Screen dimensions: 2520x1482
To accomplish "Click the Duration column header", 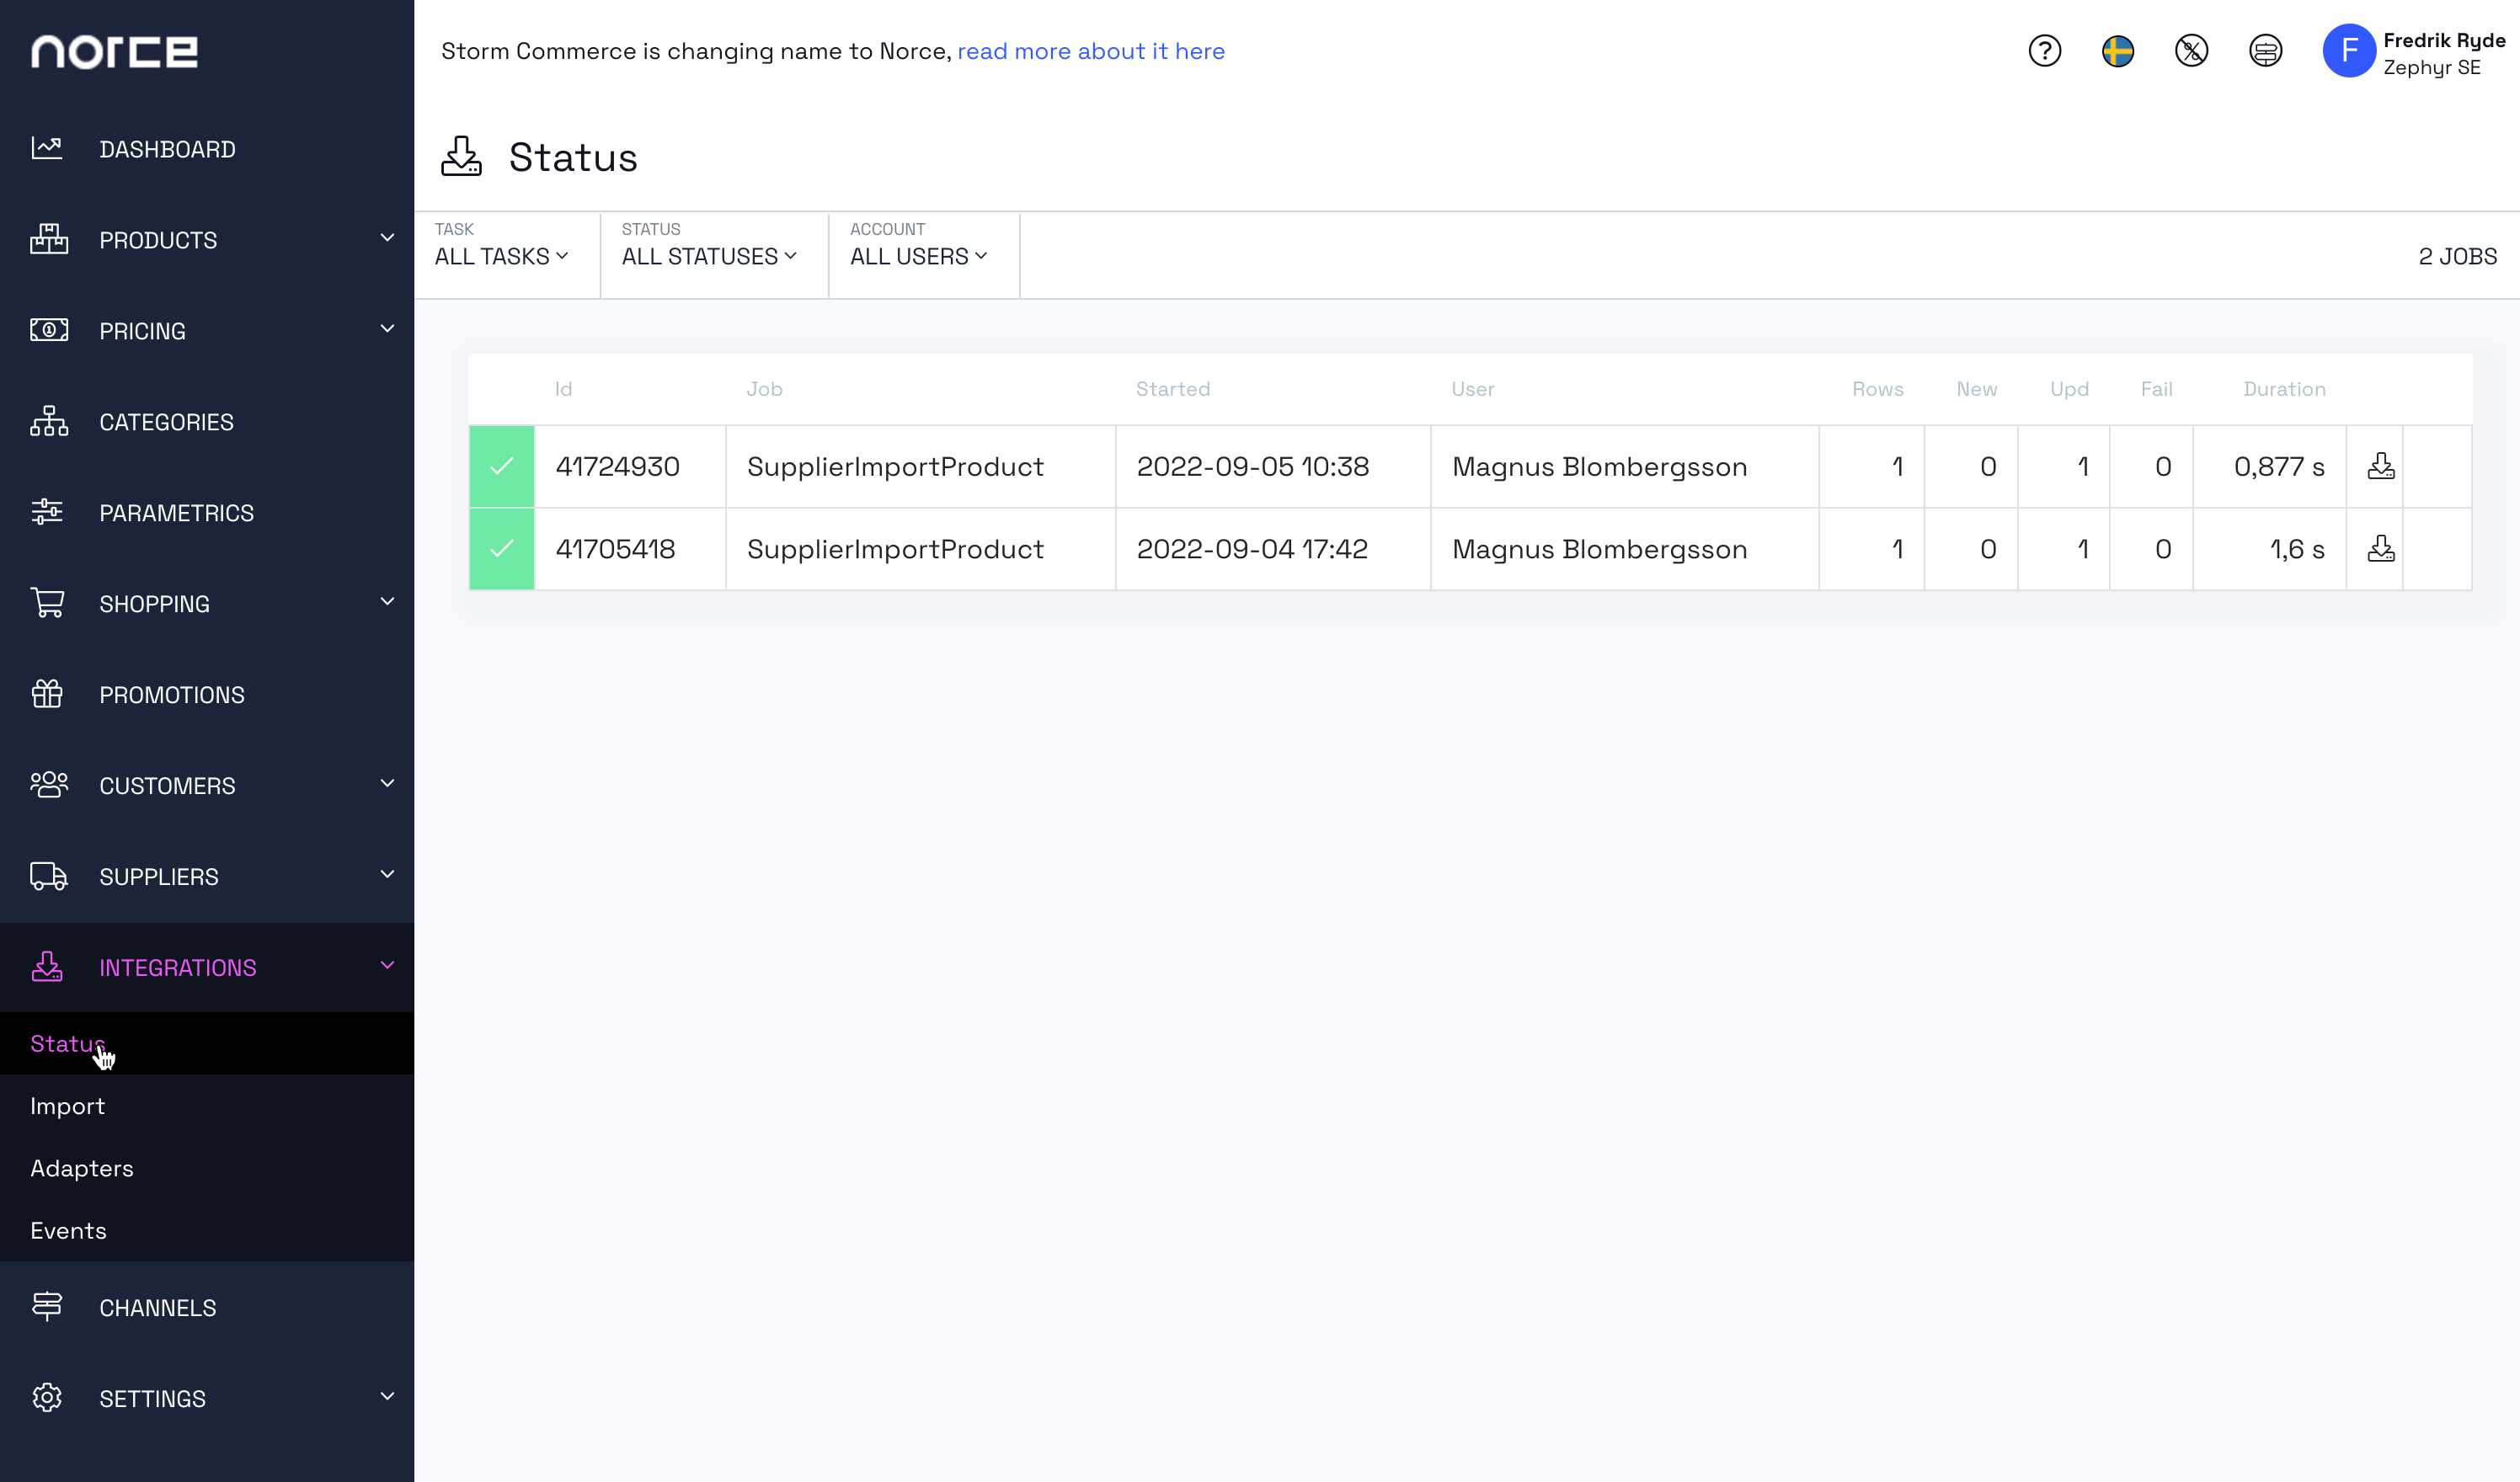I will (2284, 389).
